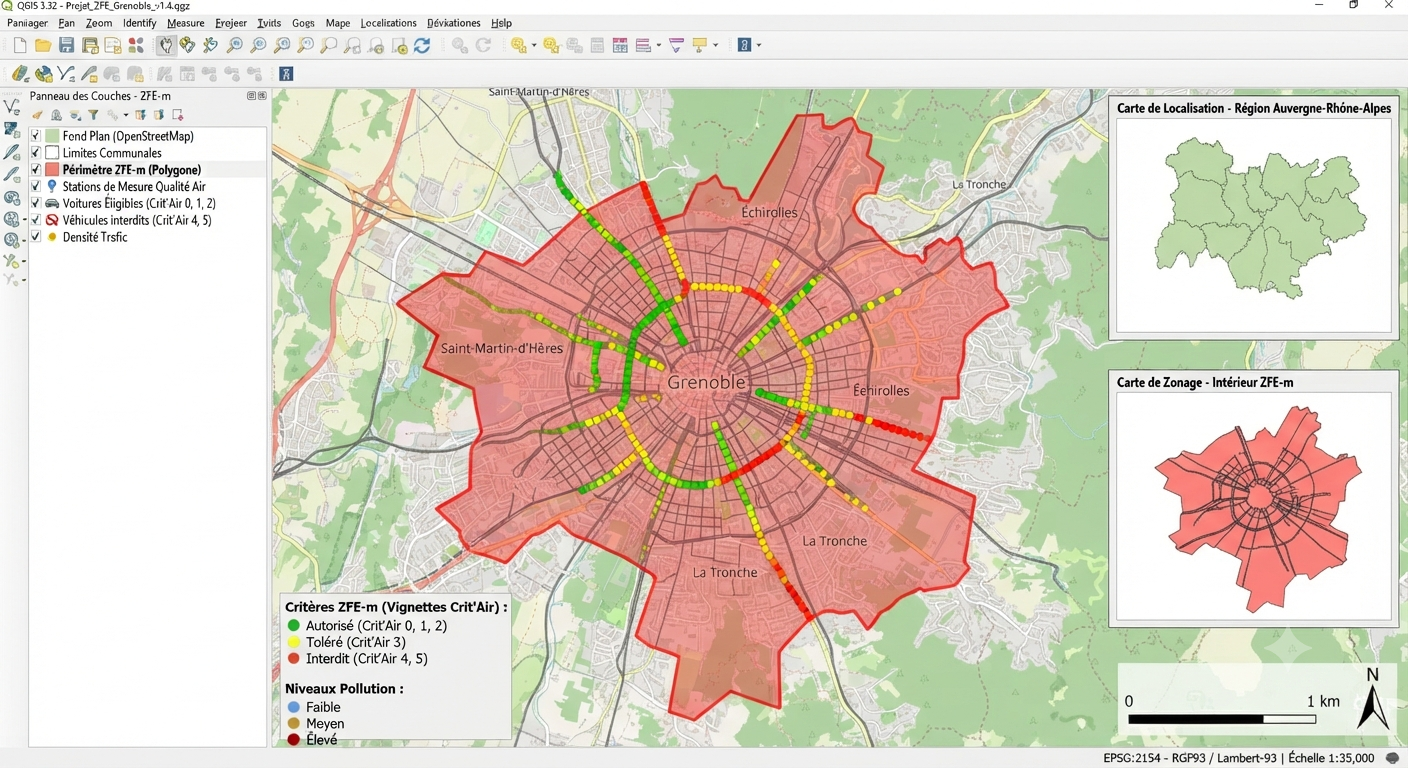Click the status bar messages icon at bottom right
The image size is (1408, 768).
pyautogui.click(x=1392, y=758)
